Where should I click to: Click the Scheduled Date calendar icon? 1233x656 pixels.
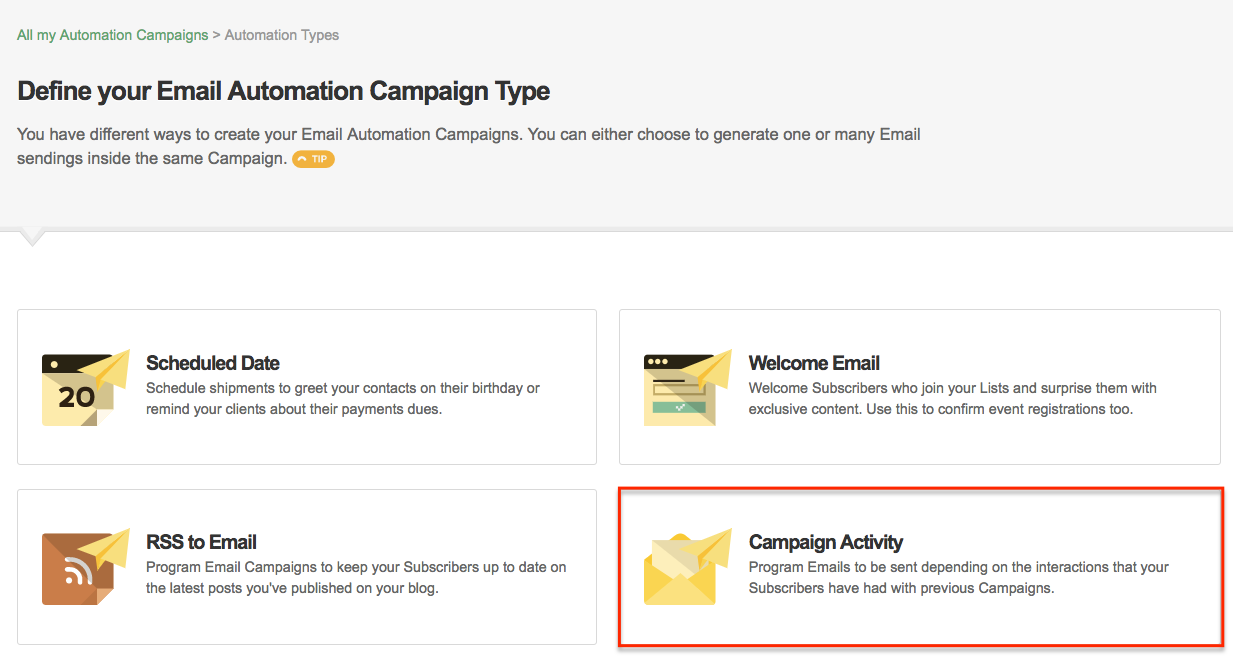86,387
